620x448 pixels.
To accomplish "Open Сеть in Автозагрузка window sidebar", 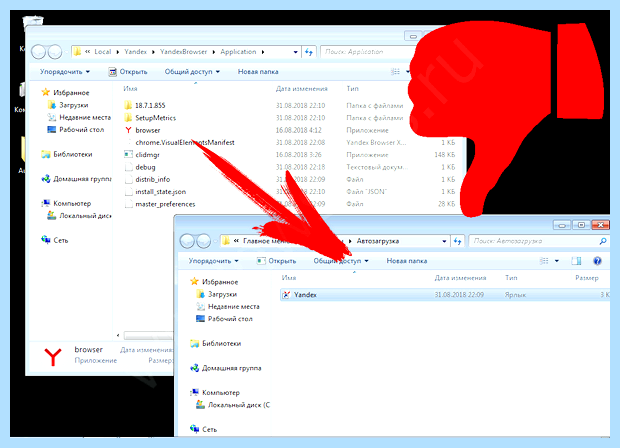I will (x=204, y=429).
